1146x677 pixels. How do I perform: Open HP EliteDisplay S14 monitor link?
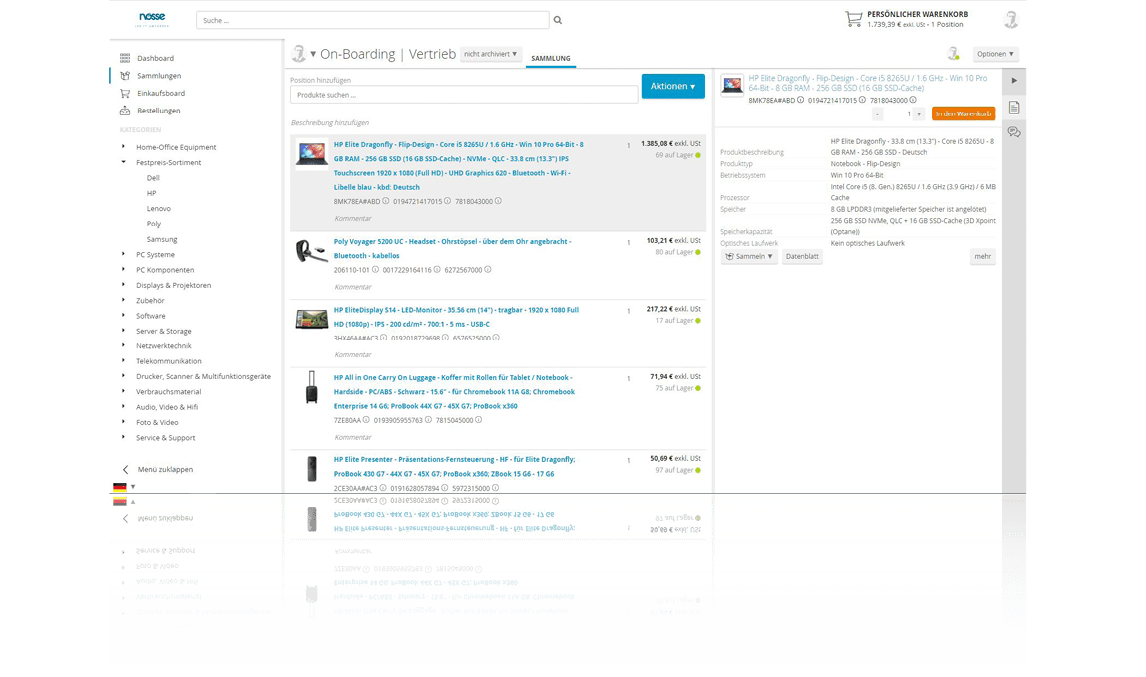point(456,317)
